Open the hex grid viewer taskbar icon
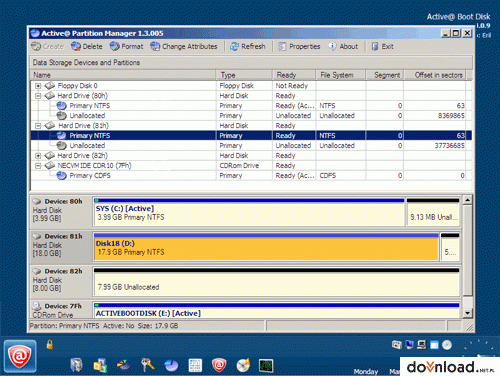The image size is (500, 376). click(x=195, y=366)
